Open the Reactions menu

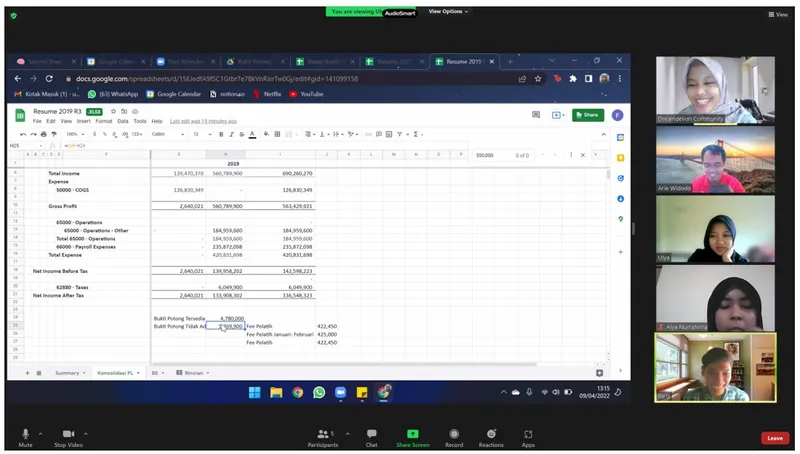pyautogui.click(x=491, y=435)
